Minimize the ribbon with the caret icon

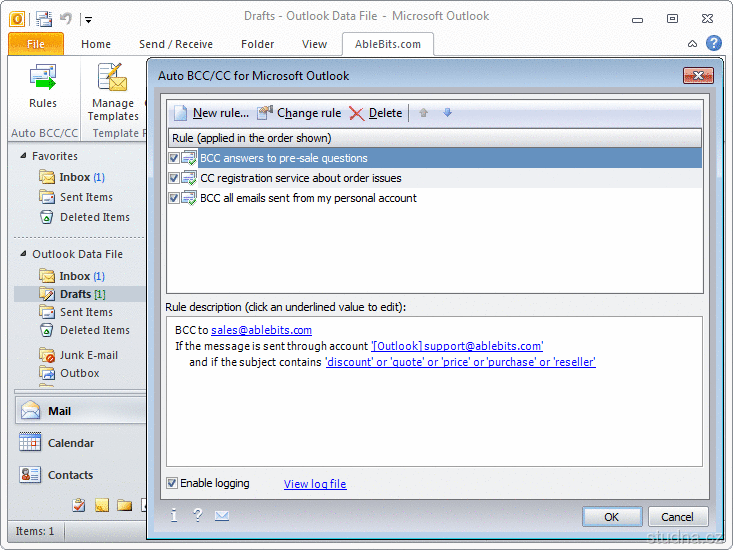692,44
